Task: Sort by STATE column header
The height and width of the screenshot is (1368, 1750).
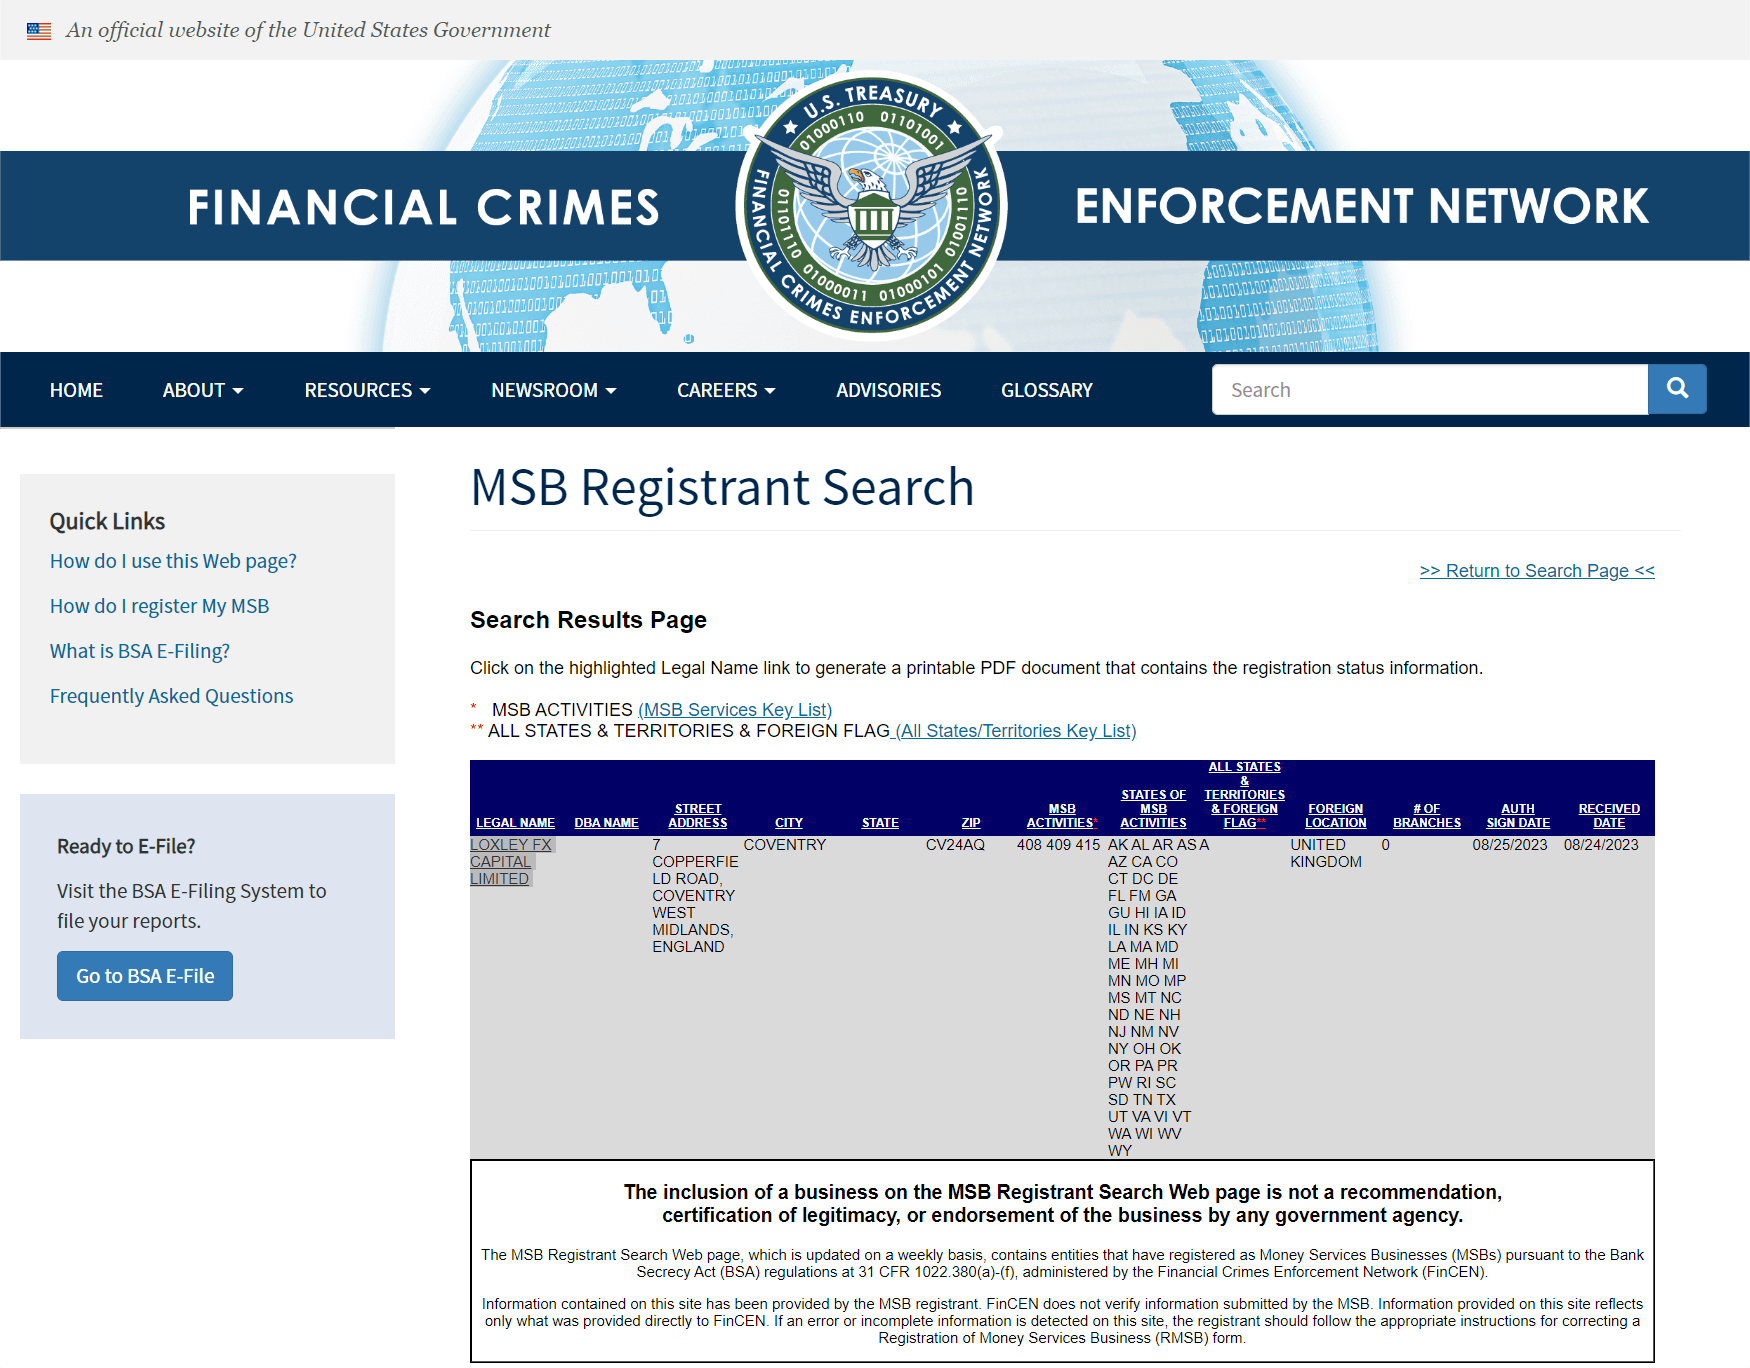Action: tap(880, 823)
